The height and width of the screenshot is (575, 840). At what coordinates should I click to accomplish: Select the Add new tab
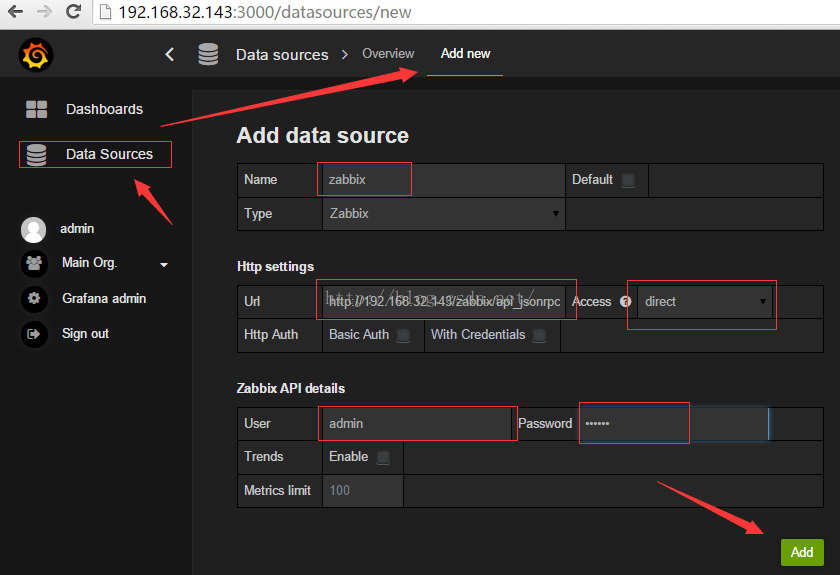click(465, 54)
